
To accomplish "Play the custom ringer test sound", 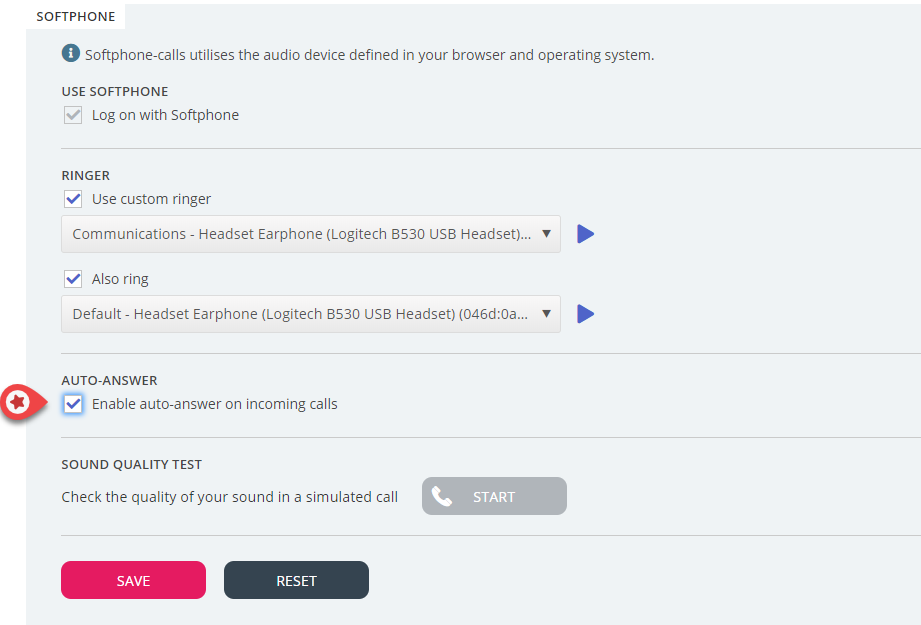I will (586, 234).
